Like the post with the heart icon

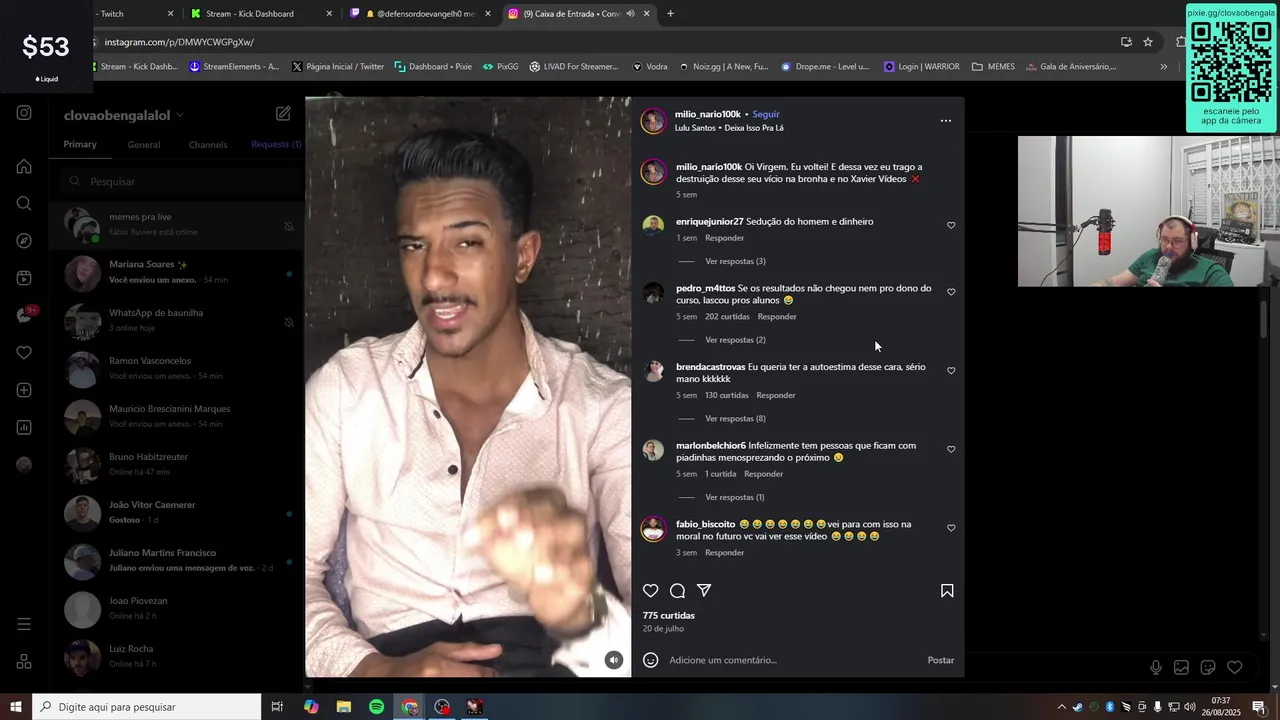(650, 591)
